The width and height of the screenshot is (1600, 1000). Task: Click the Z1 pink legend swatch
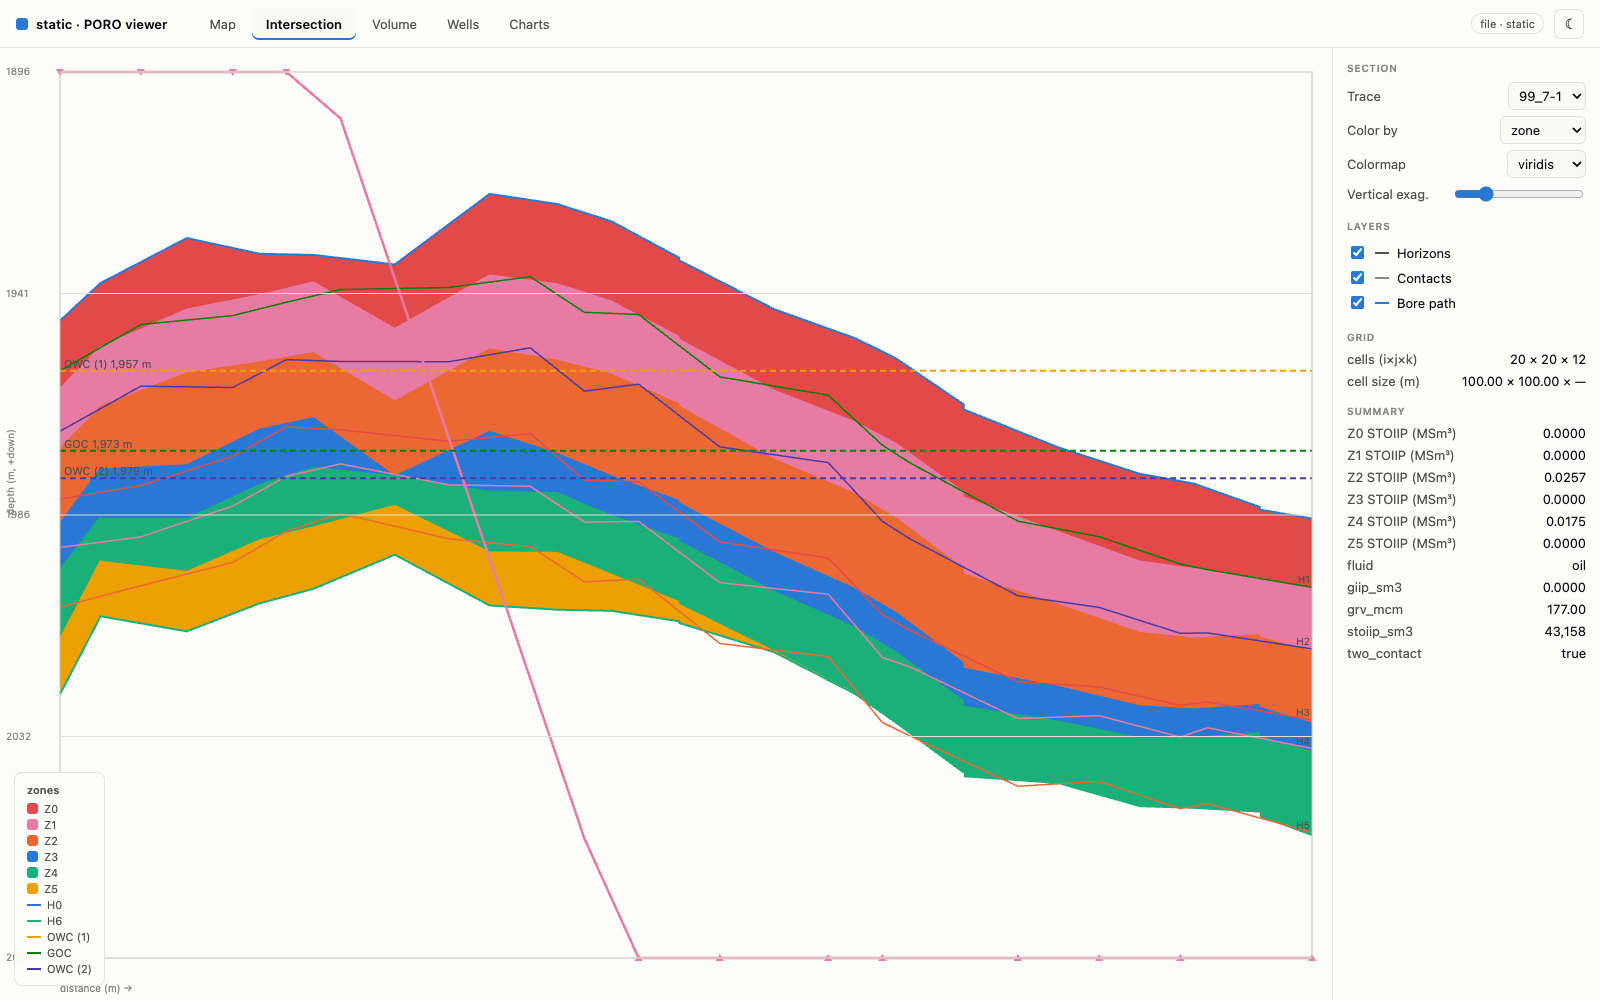33,825
